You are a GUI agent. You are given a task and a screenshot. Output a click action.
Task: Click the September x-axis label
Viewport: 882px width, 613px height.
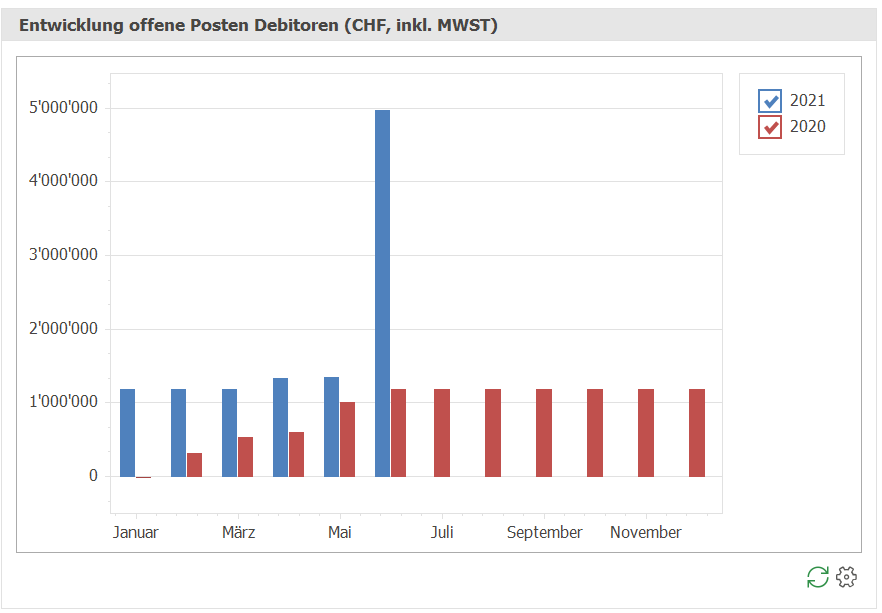click(x=544, y=532)
